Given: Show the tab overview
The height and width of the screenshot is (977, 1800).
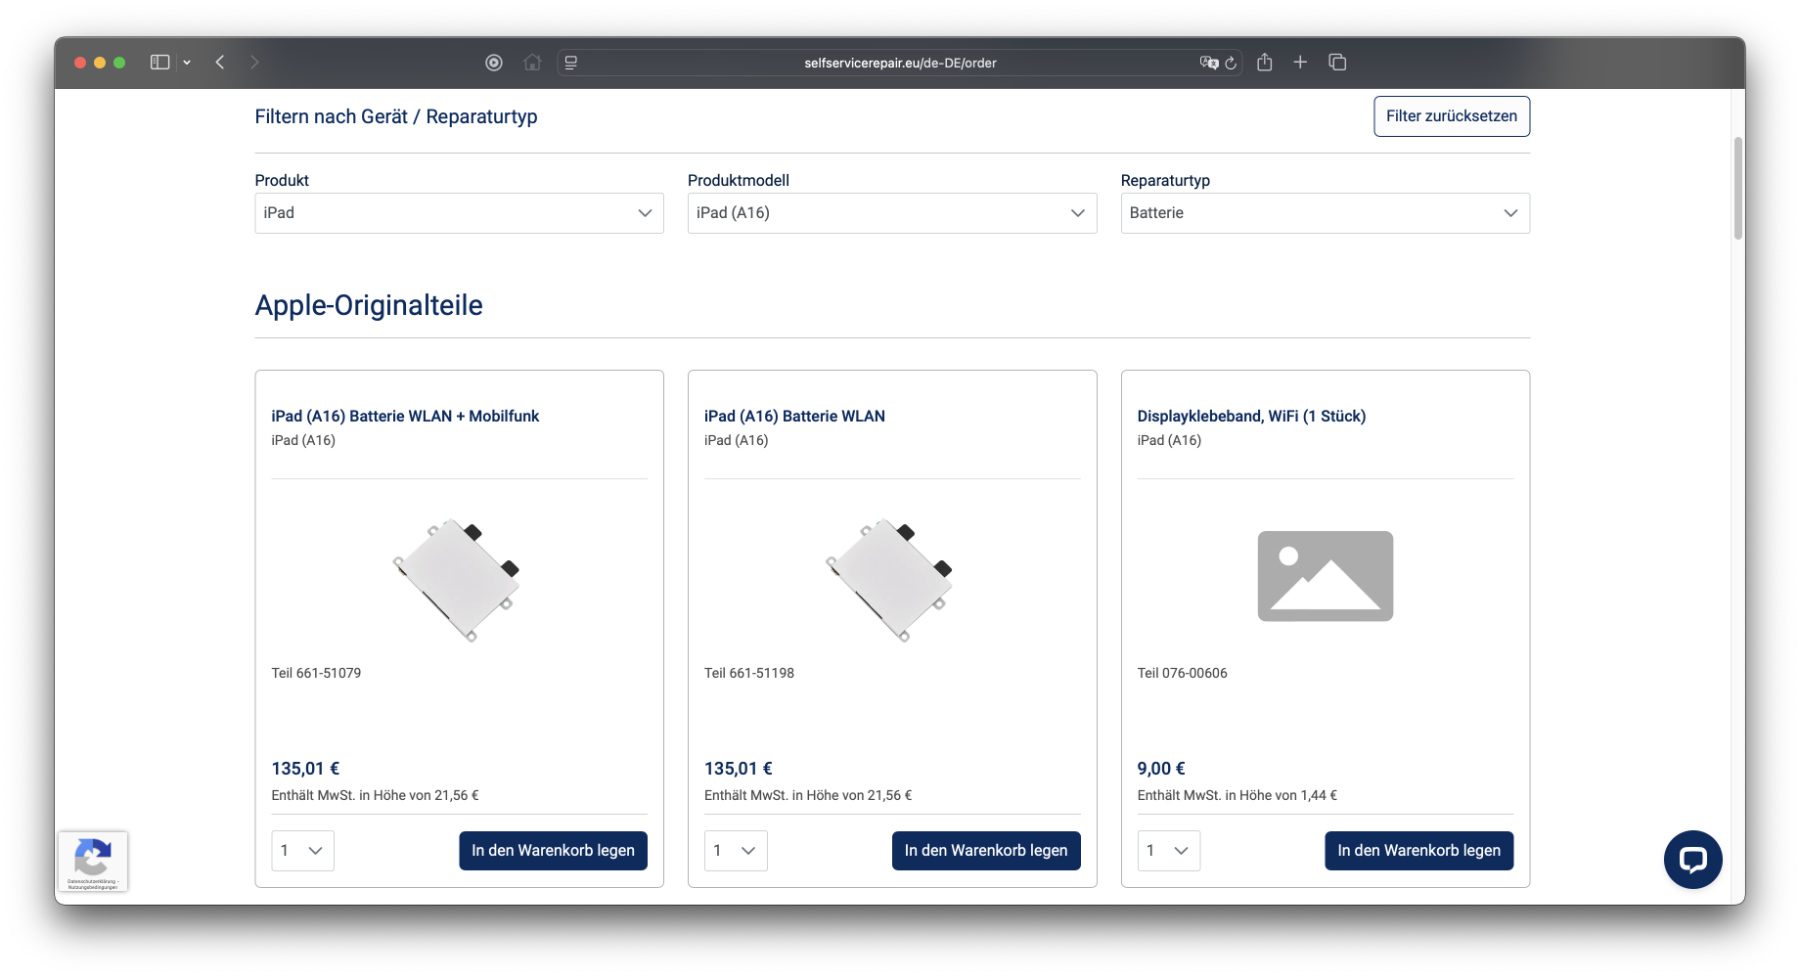Looking at the screenshot, I should pos(1337,62).
